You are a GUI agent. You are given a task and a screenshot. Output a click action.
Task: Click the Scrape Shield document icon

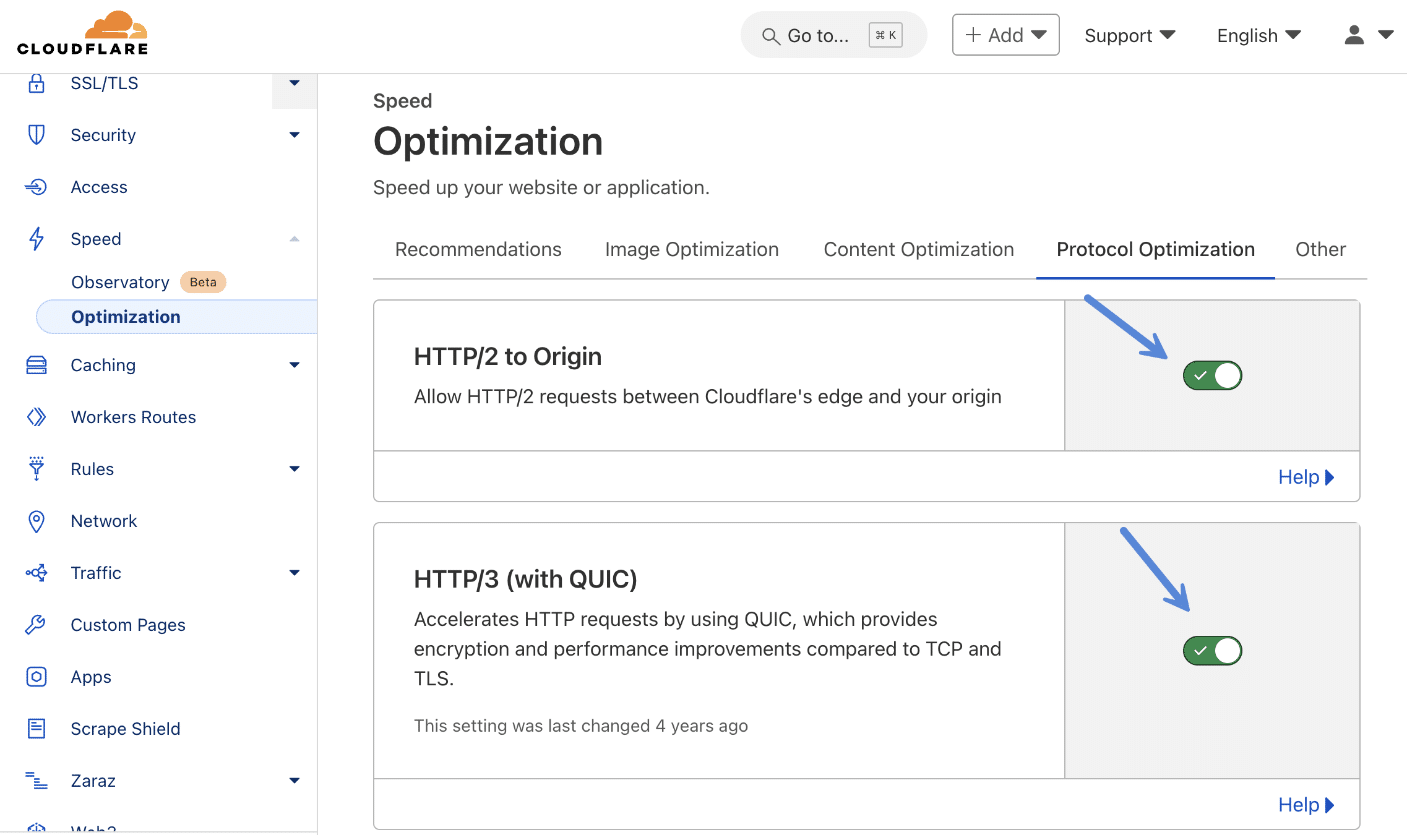pos(36,728)
